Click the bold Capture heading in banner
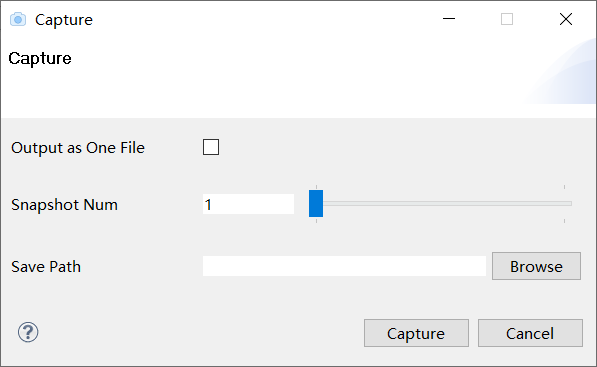597x367 pixels. [40, 58]
